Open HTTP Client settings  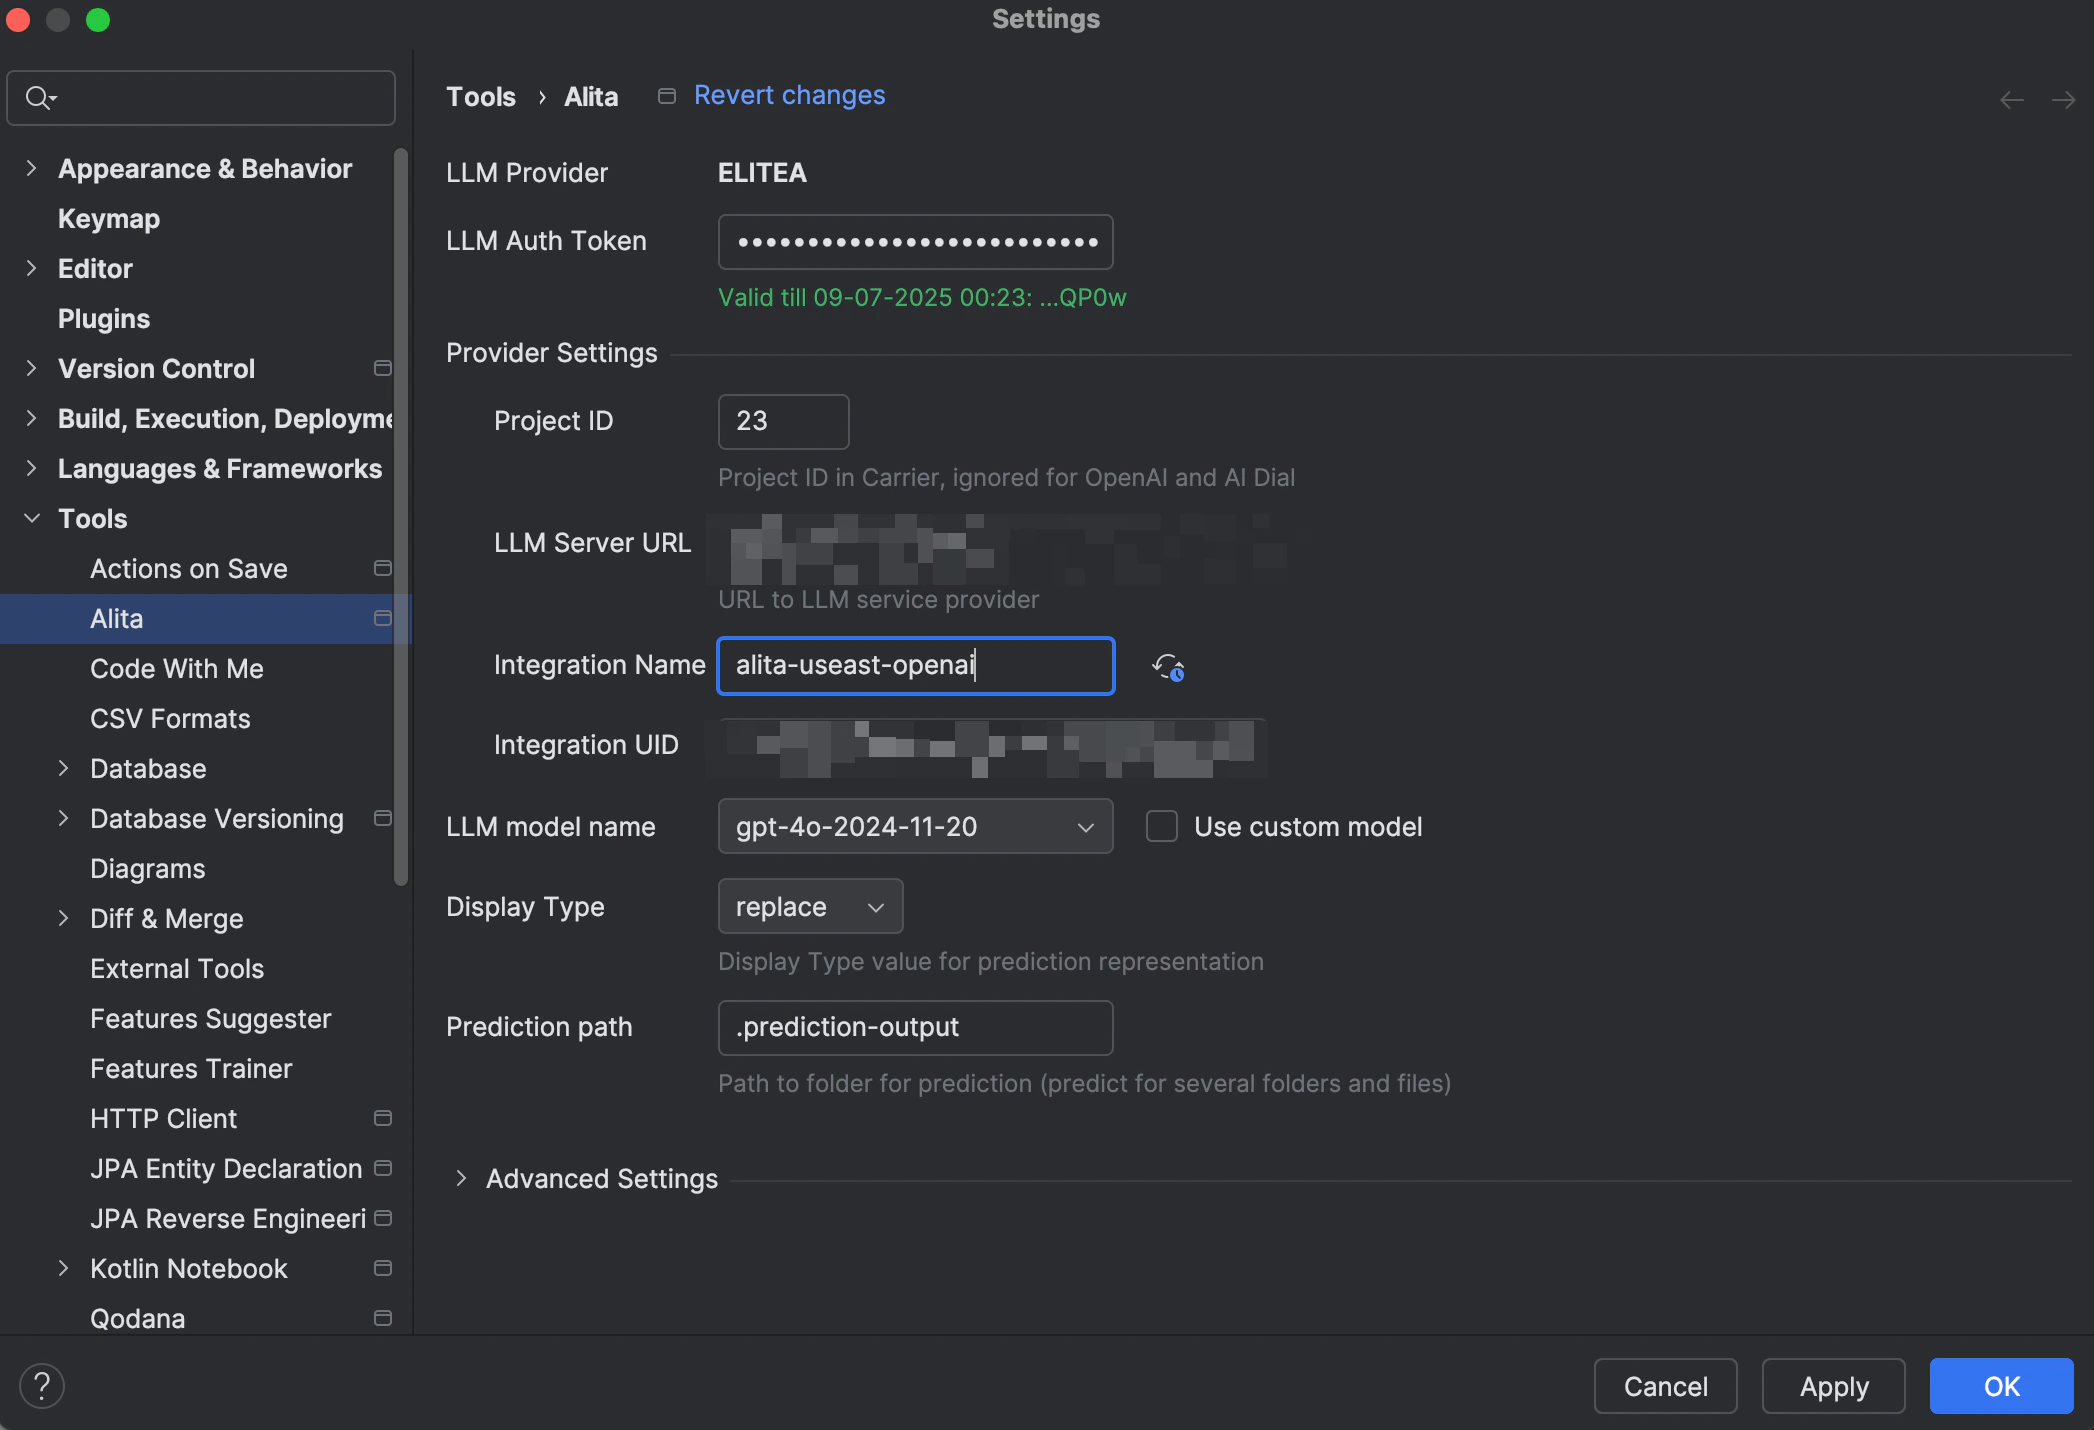point(163,1119)
